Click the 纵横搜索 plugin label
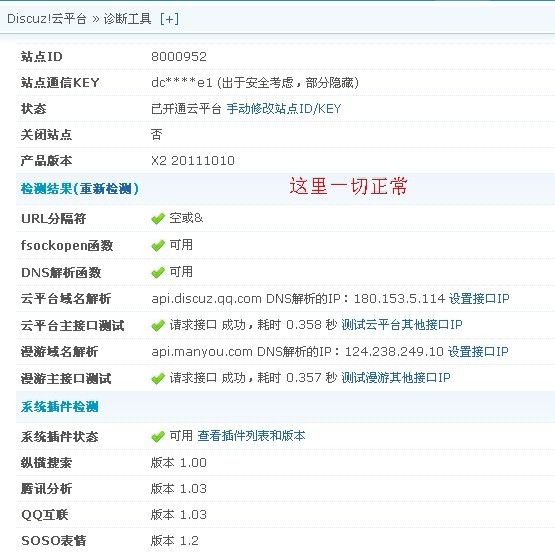Screen dimensions: 555x557 click(x=47, y=463)
